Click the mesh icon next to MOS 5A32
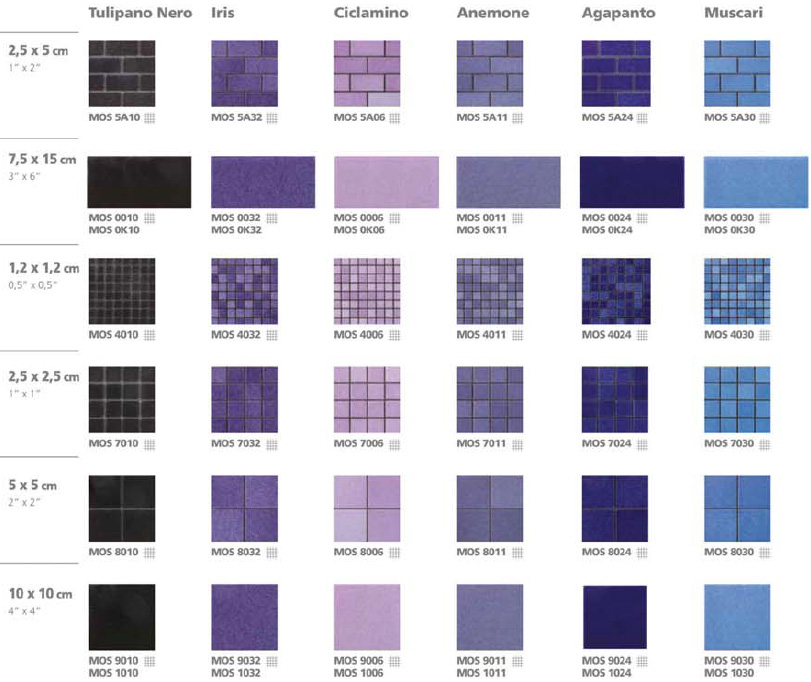811x682 pixels. [x=273, y=118]
